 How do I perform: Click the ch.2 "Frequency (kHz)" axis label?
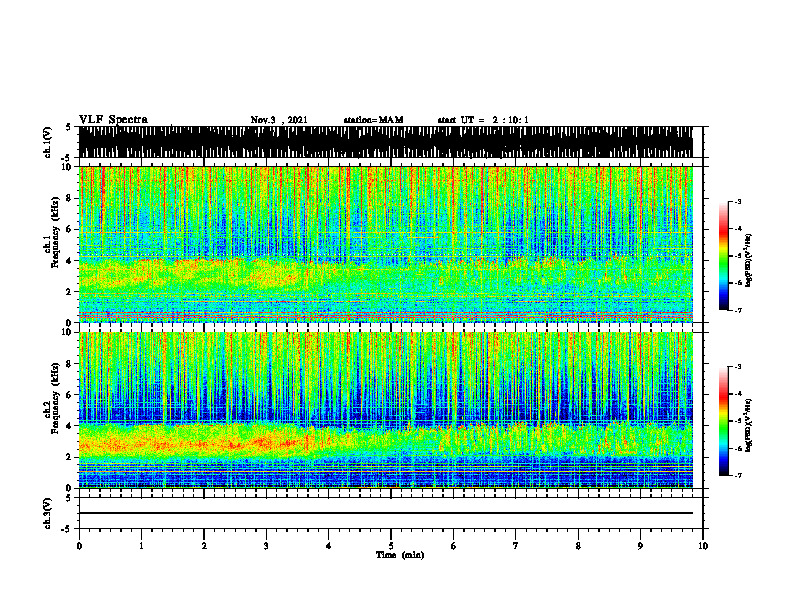(x=55, y=398)
